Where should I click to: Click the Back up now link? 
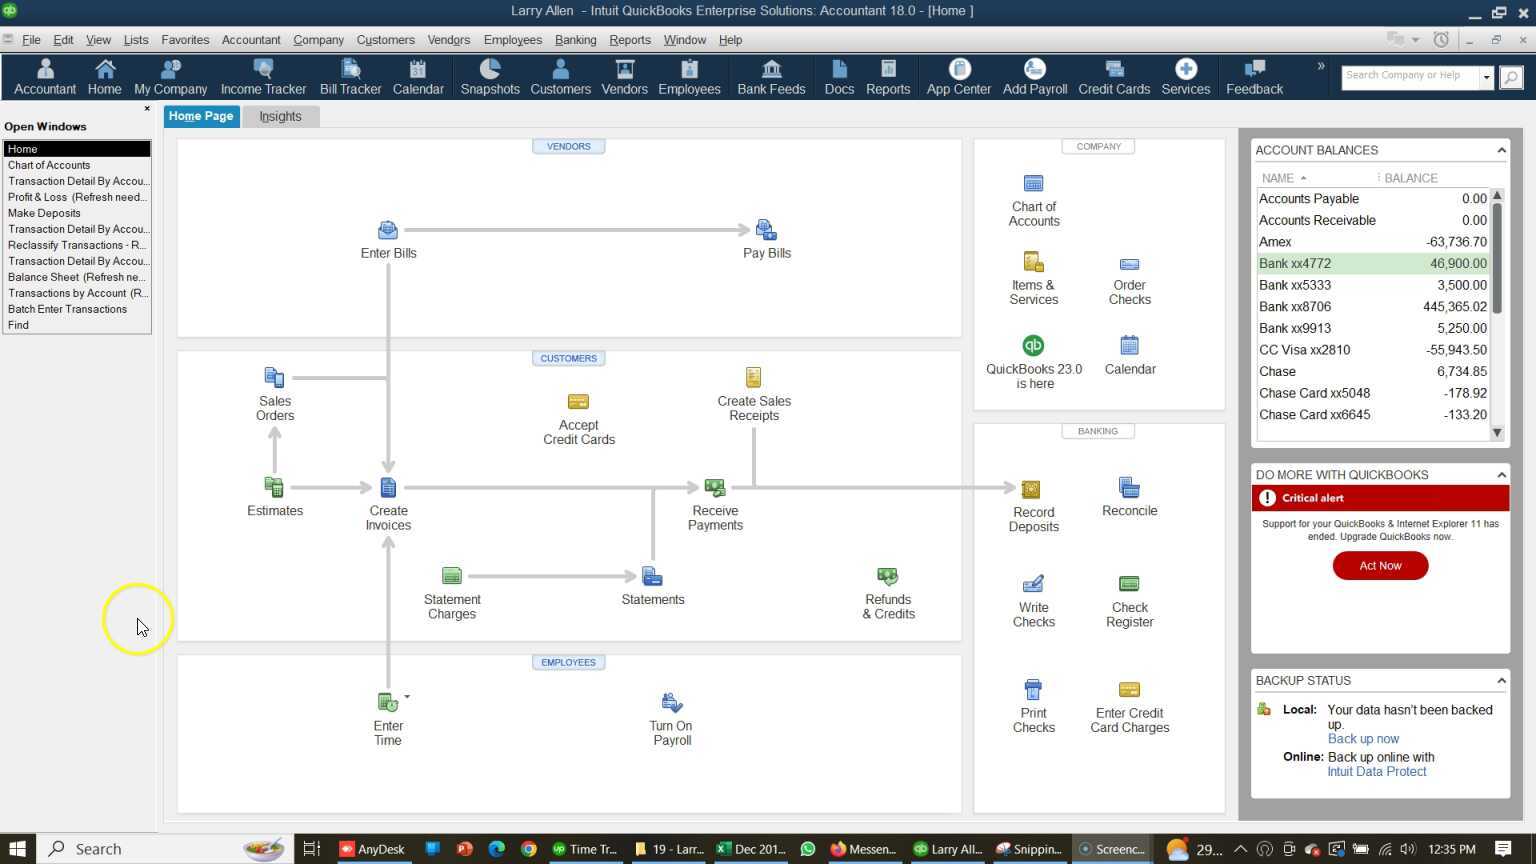click(x=1363, y=739)
